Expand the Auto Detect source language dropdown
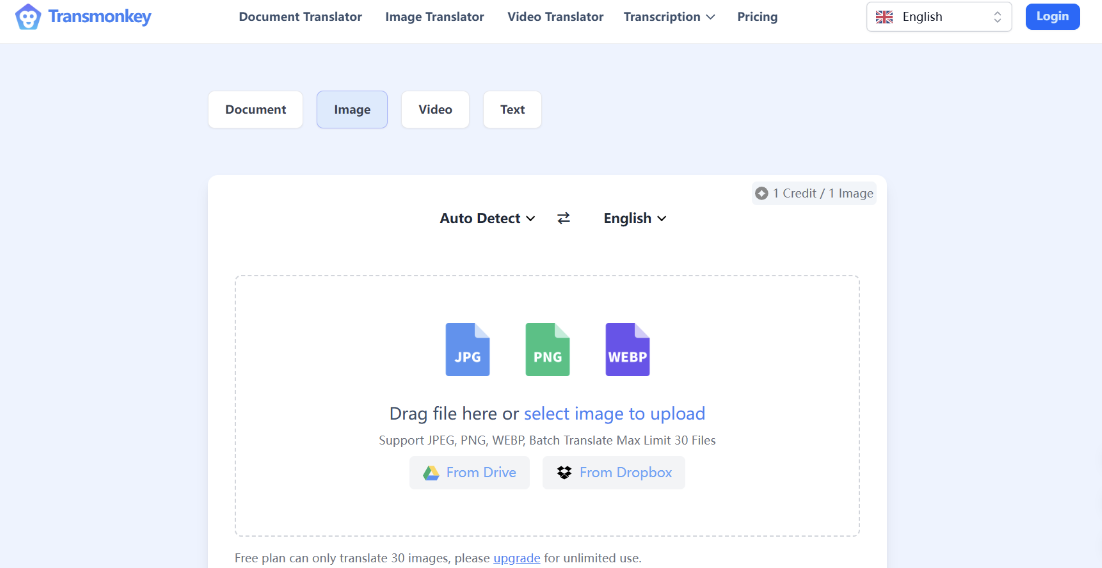Image resolution: width=1102 pixels, height=568 pixels. pos(487,218)
